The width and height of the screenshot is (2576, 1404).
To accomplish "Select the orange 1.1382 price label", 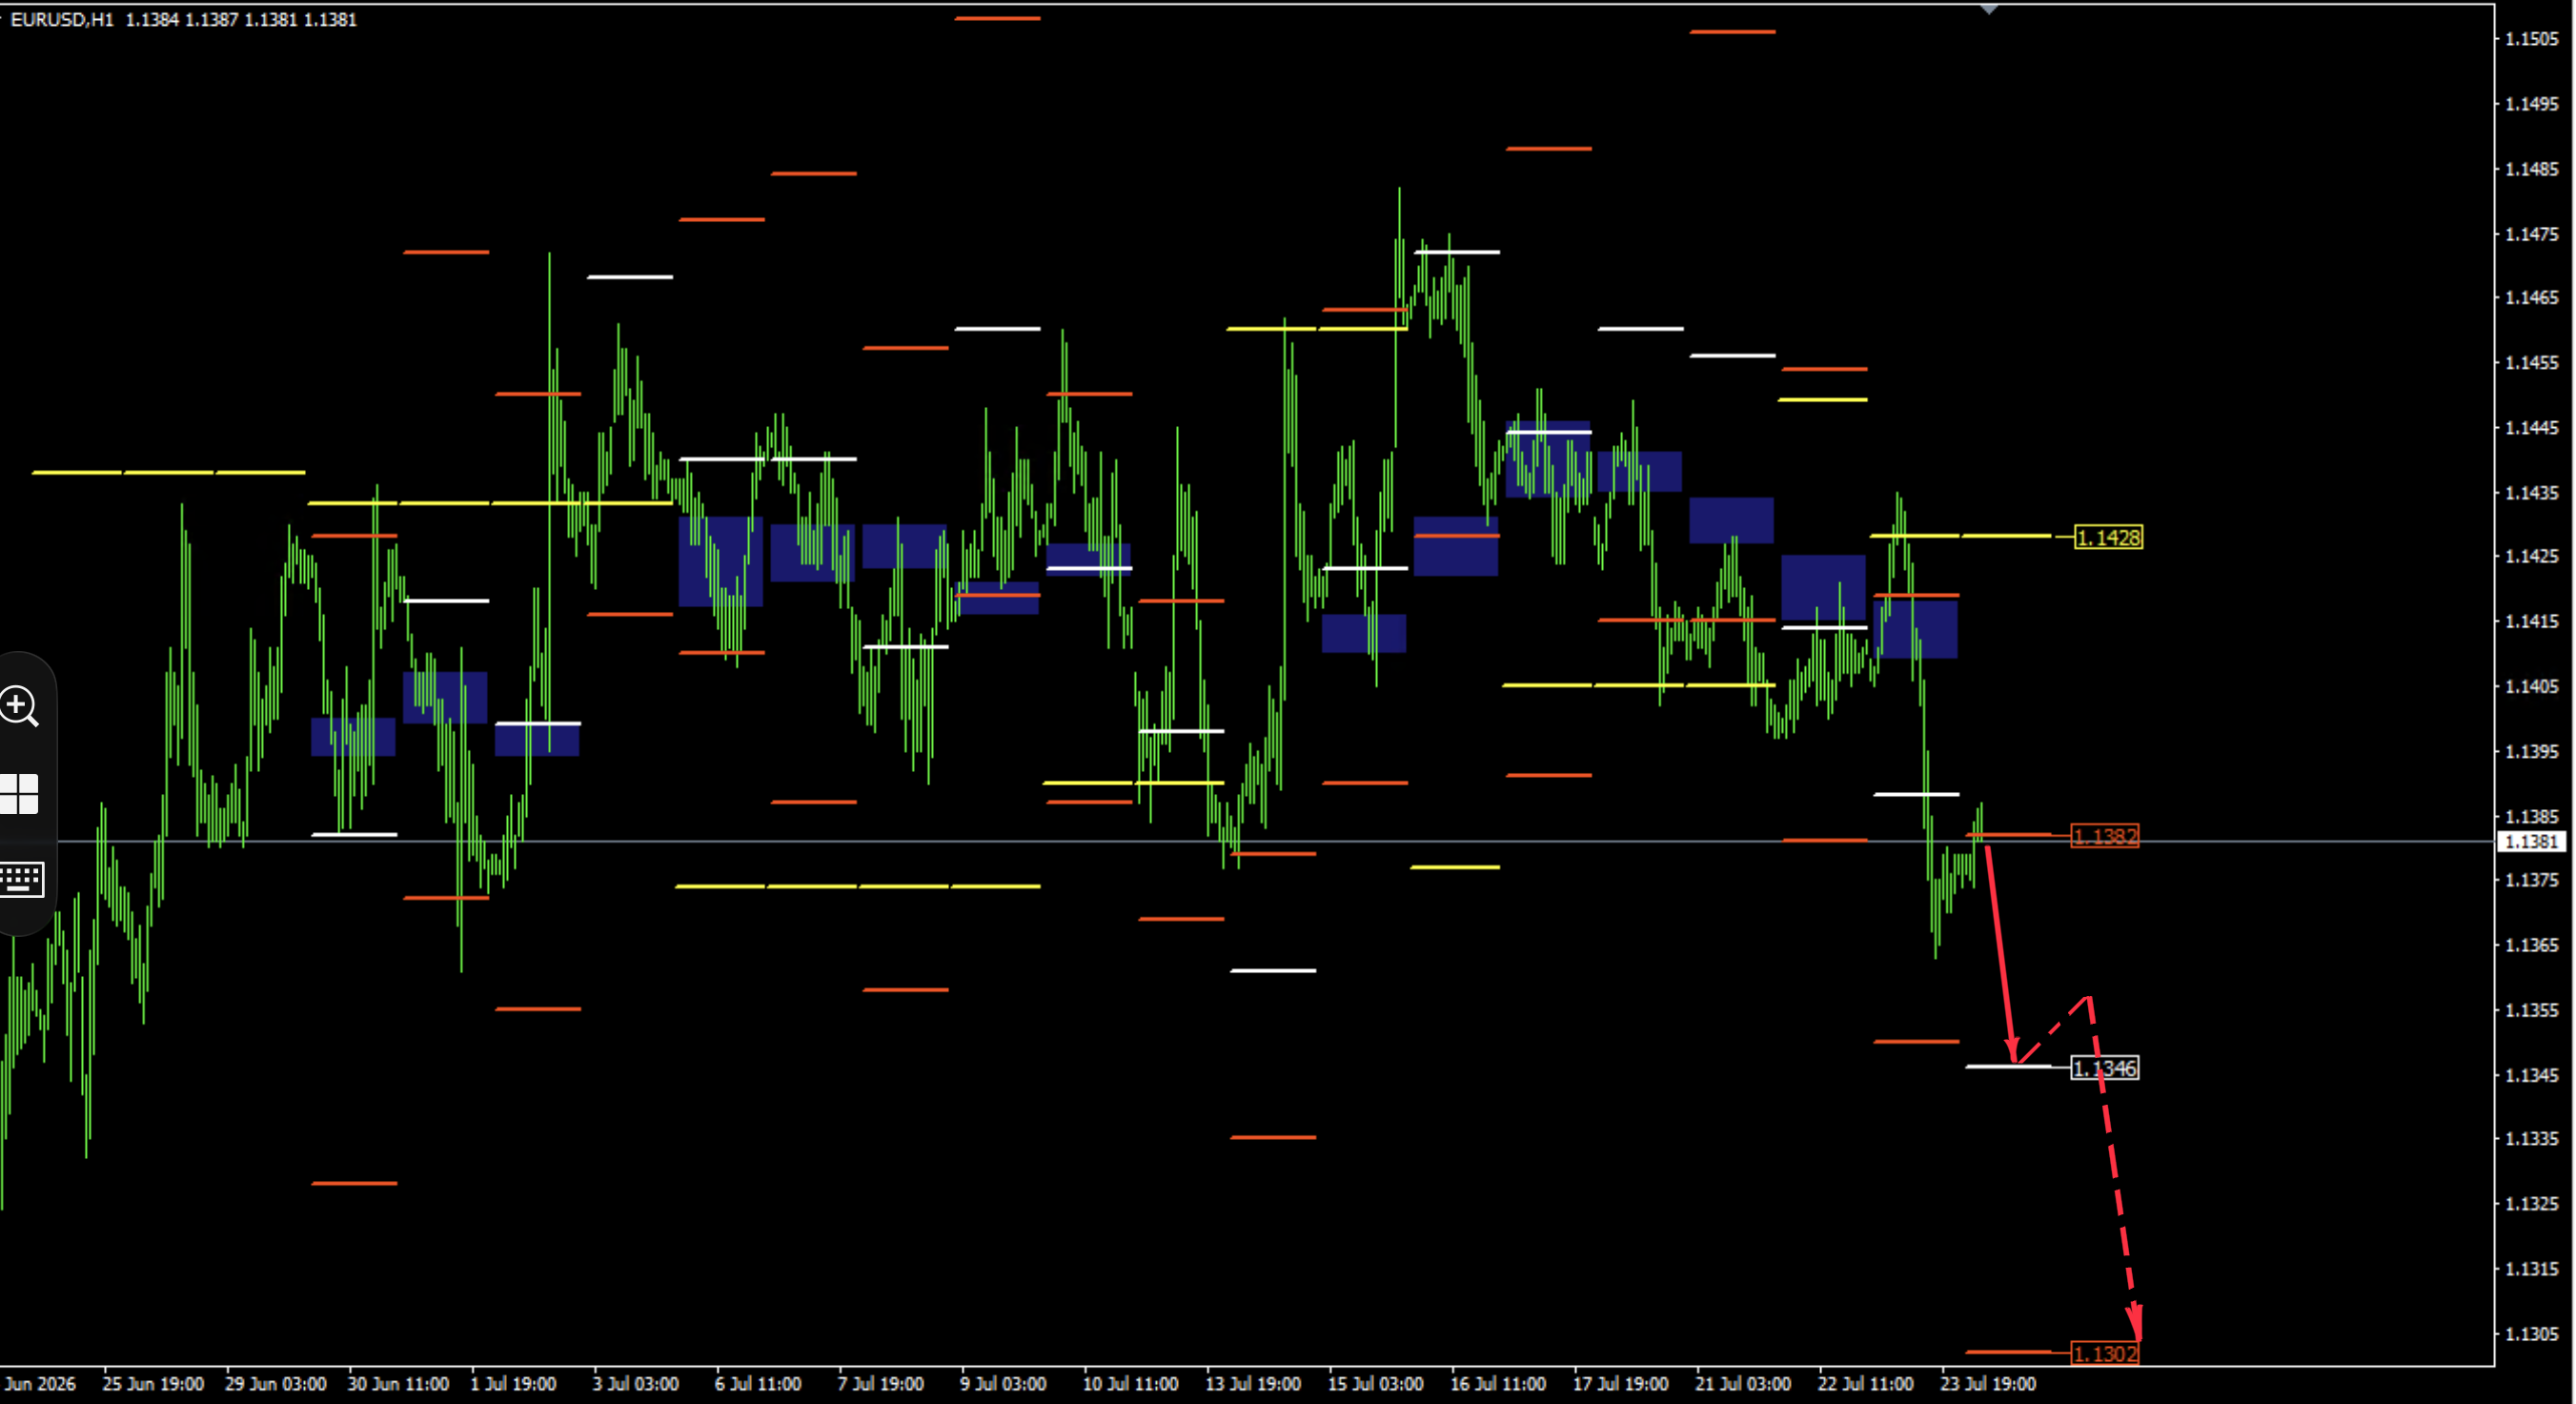I will [x=2105, y=836].
